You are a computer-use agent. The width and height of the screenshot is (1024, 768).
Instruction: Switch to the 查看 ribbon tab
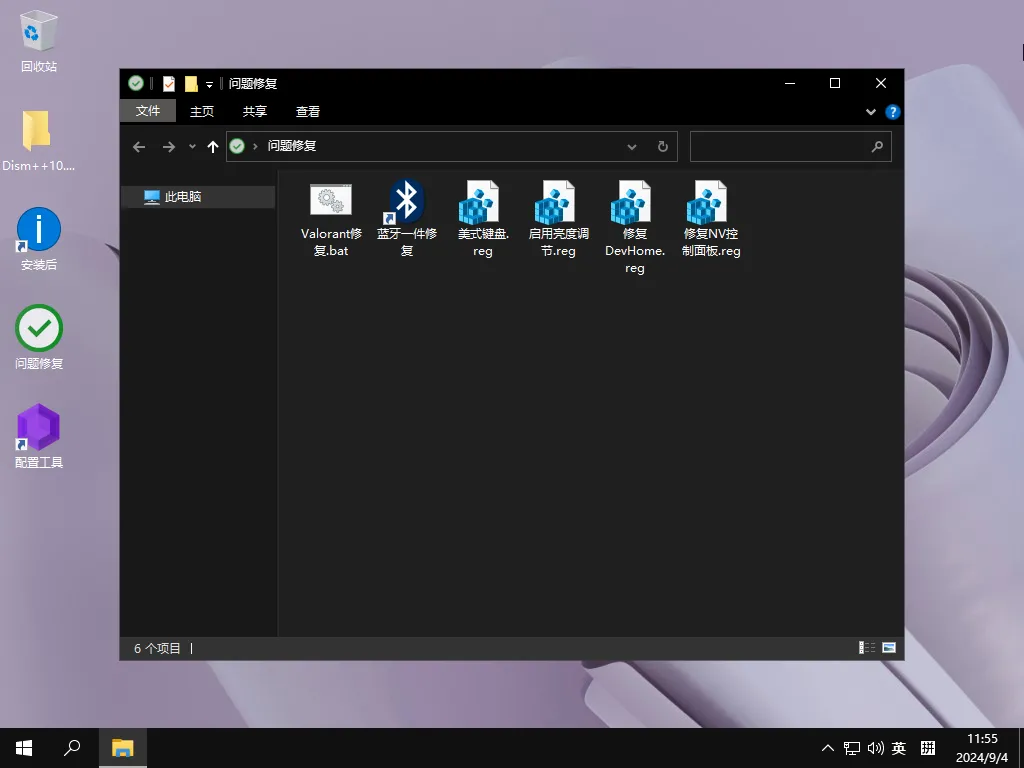pos(307,111)
